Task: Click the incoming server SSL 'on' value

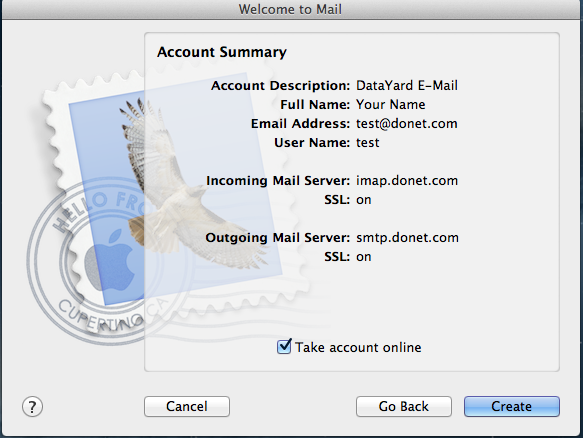Action: [x=364, y=200]
